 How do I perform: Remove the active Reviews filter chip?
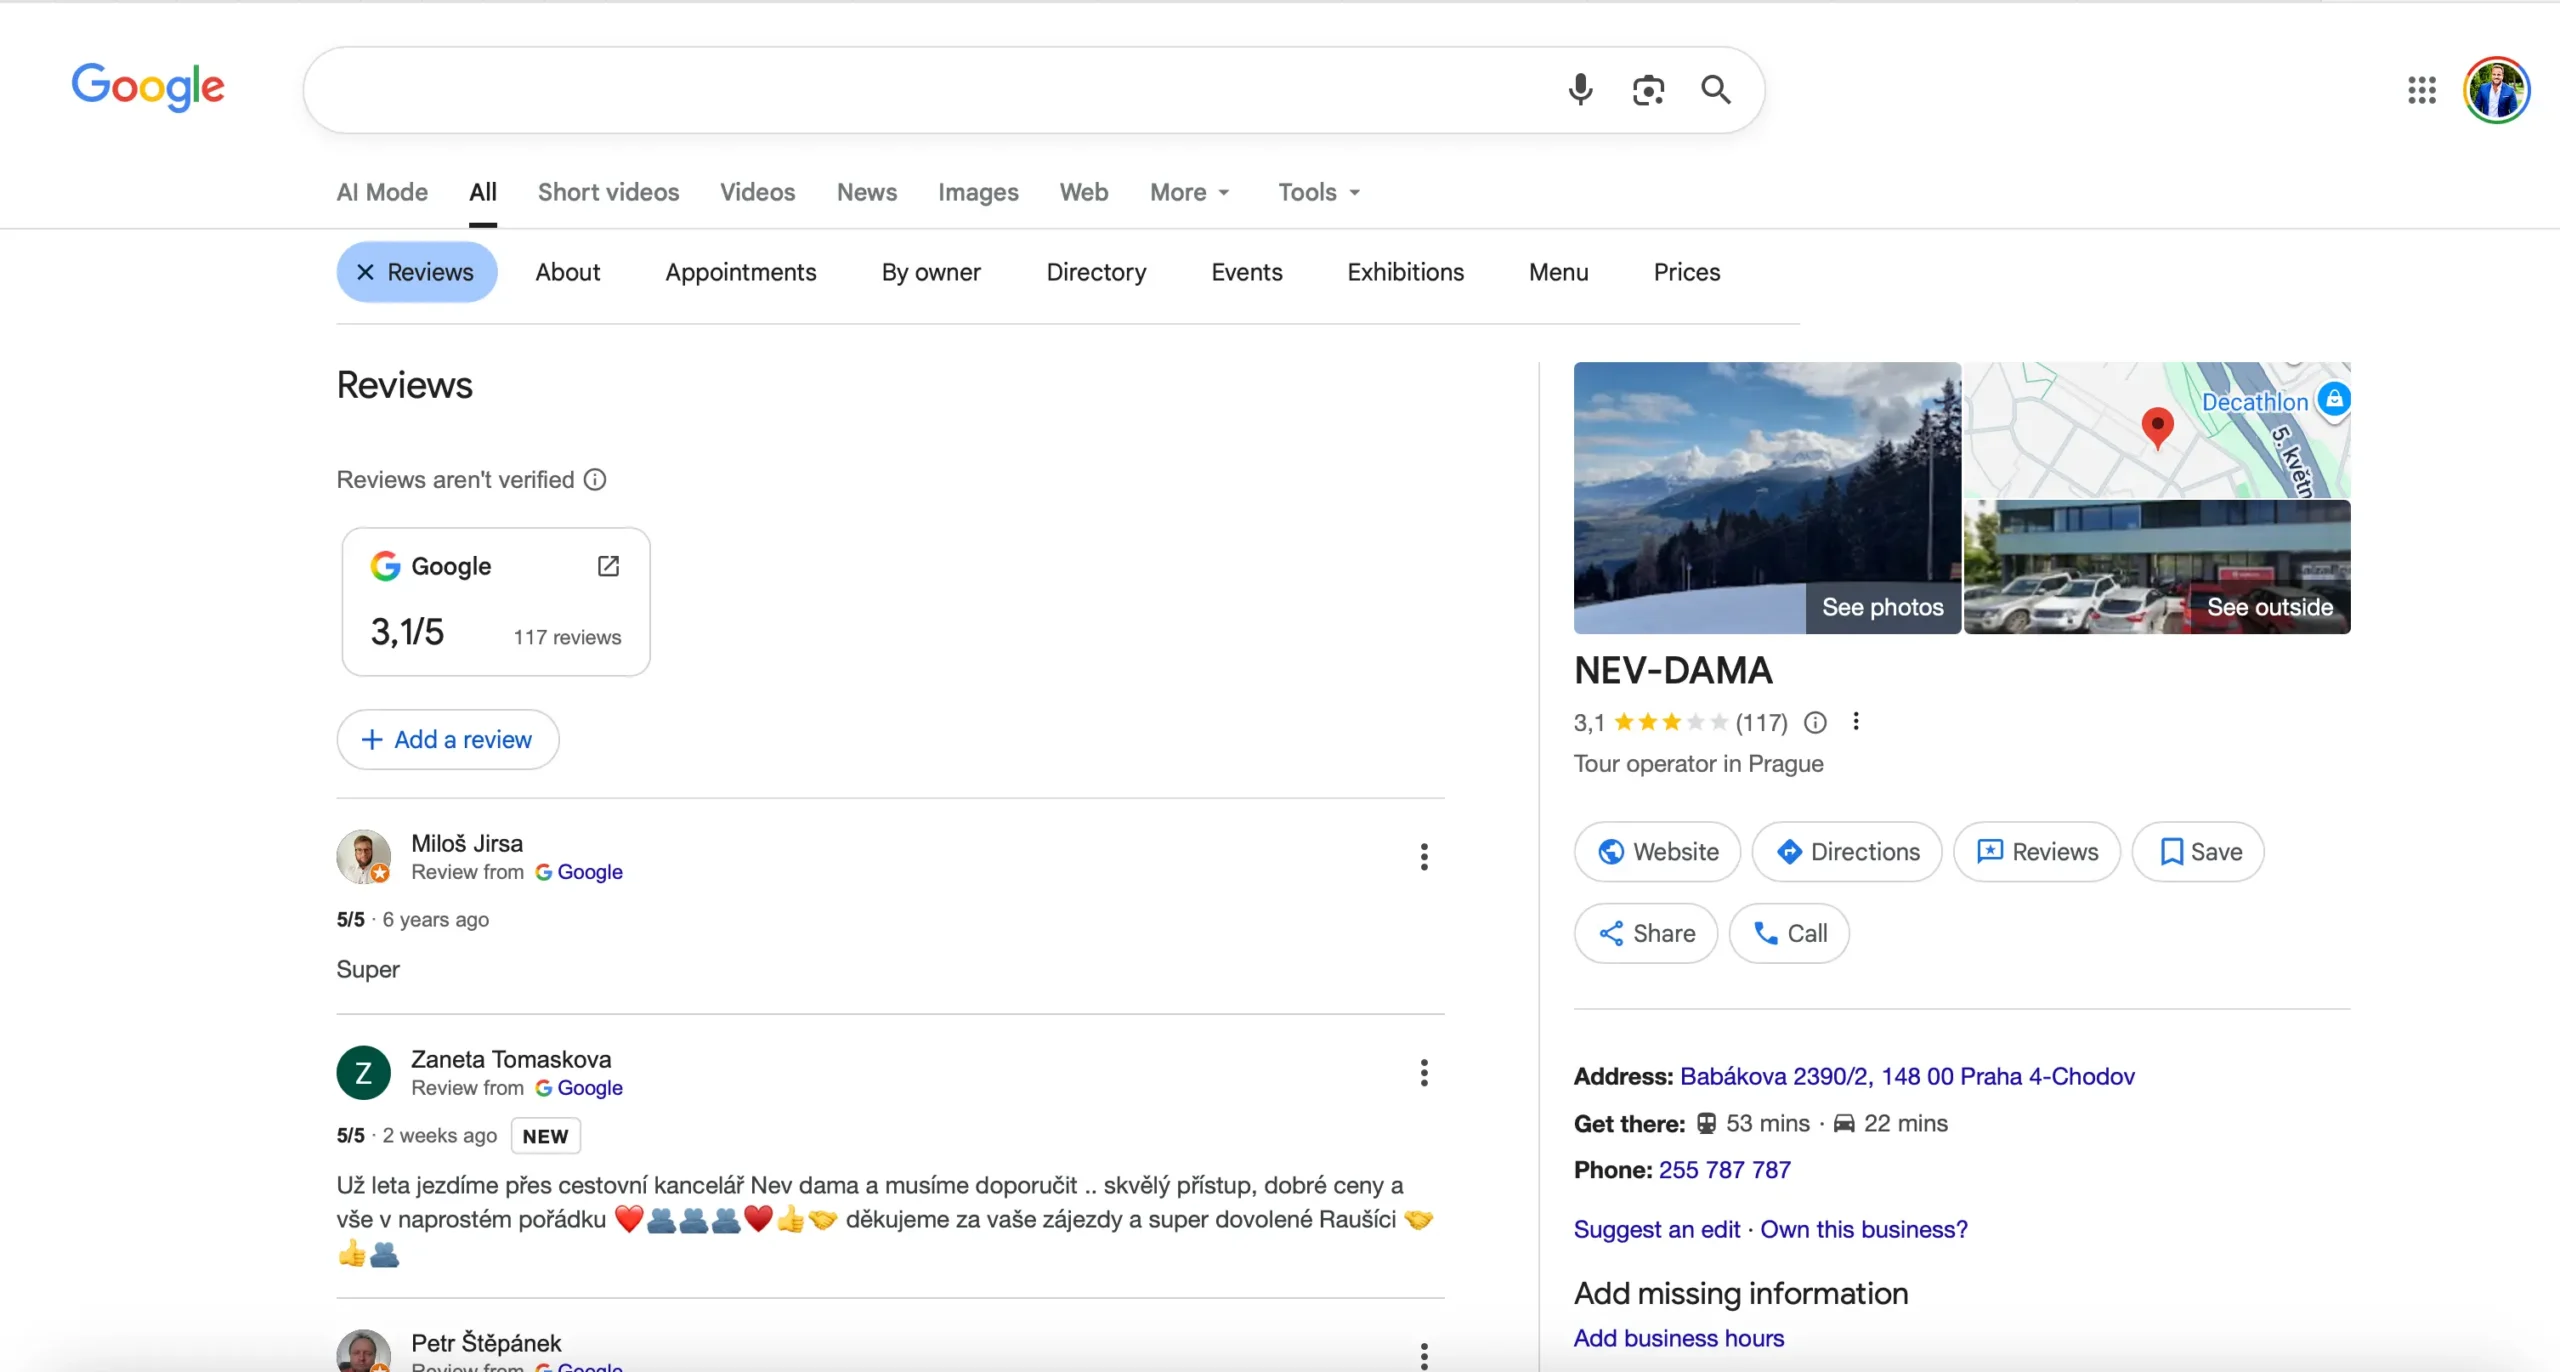click(364, 271)
